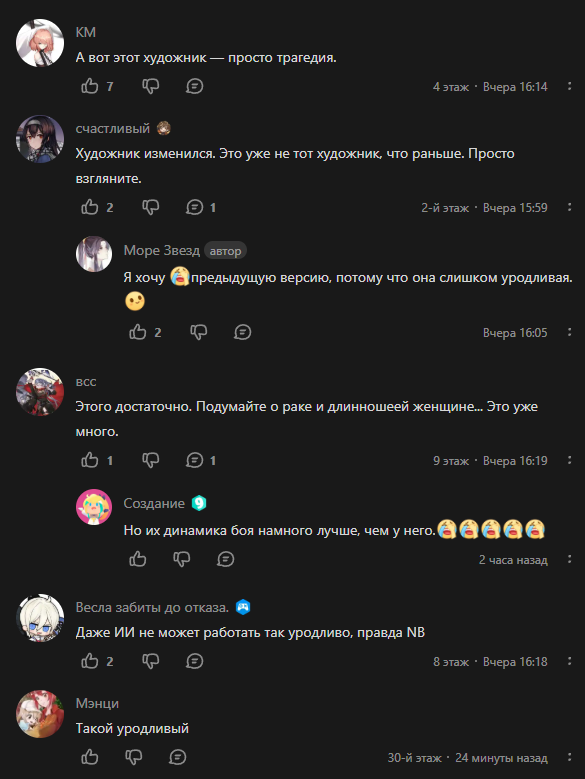Toggle like on Мэнци's comment

[90, 757]
